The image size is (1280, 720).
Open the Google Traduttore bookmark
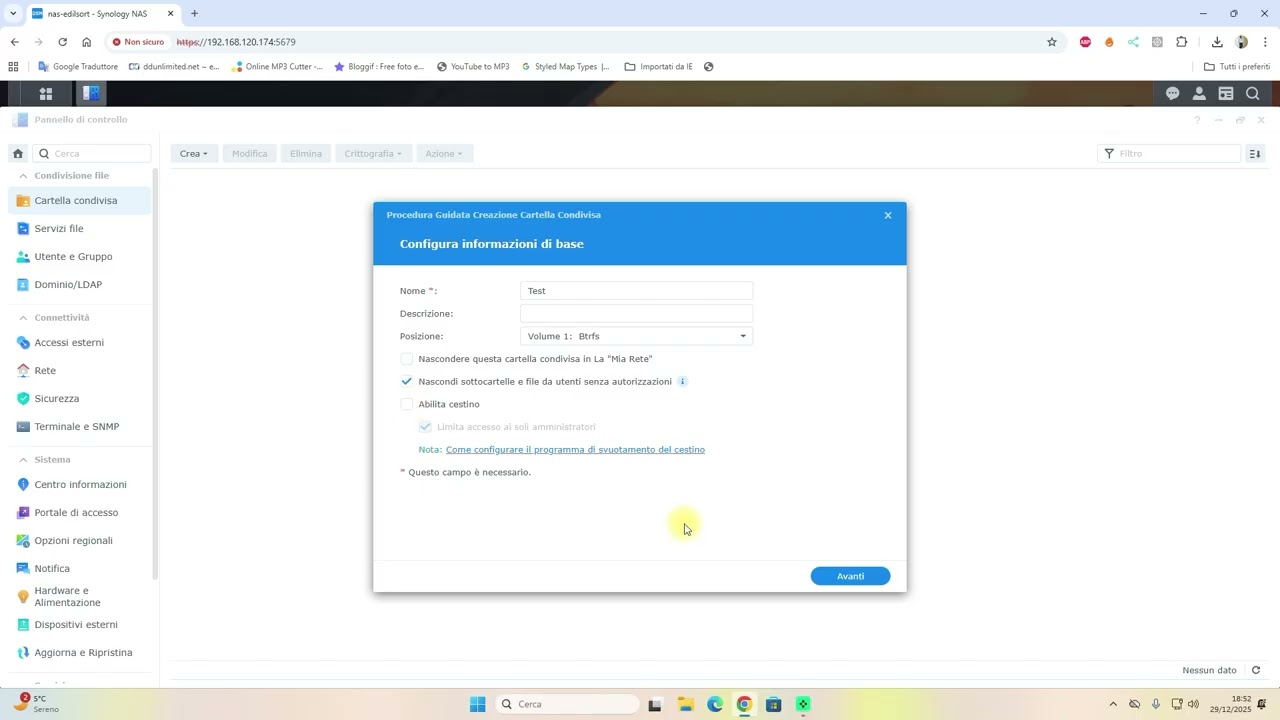(78, 67)
